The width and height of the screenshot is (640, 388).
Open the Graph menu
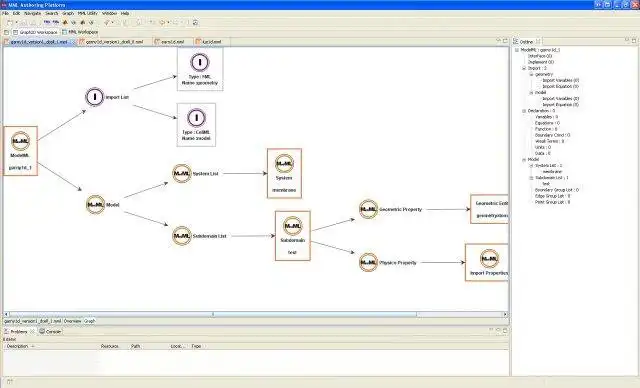click(x=68, y=13)
